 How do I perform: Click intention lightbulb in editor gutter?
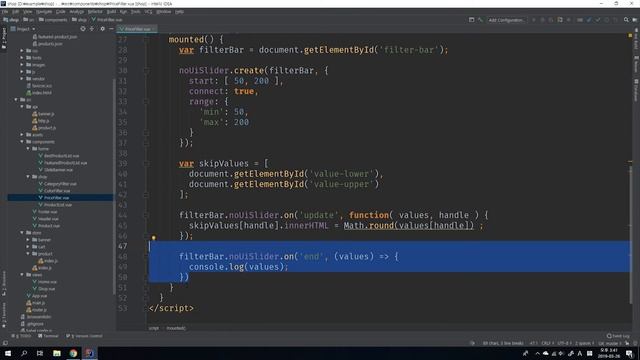pyautogui.click(x=153, y=238)
